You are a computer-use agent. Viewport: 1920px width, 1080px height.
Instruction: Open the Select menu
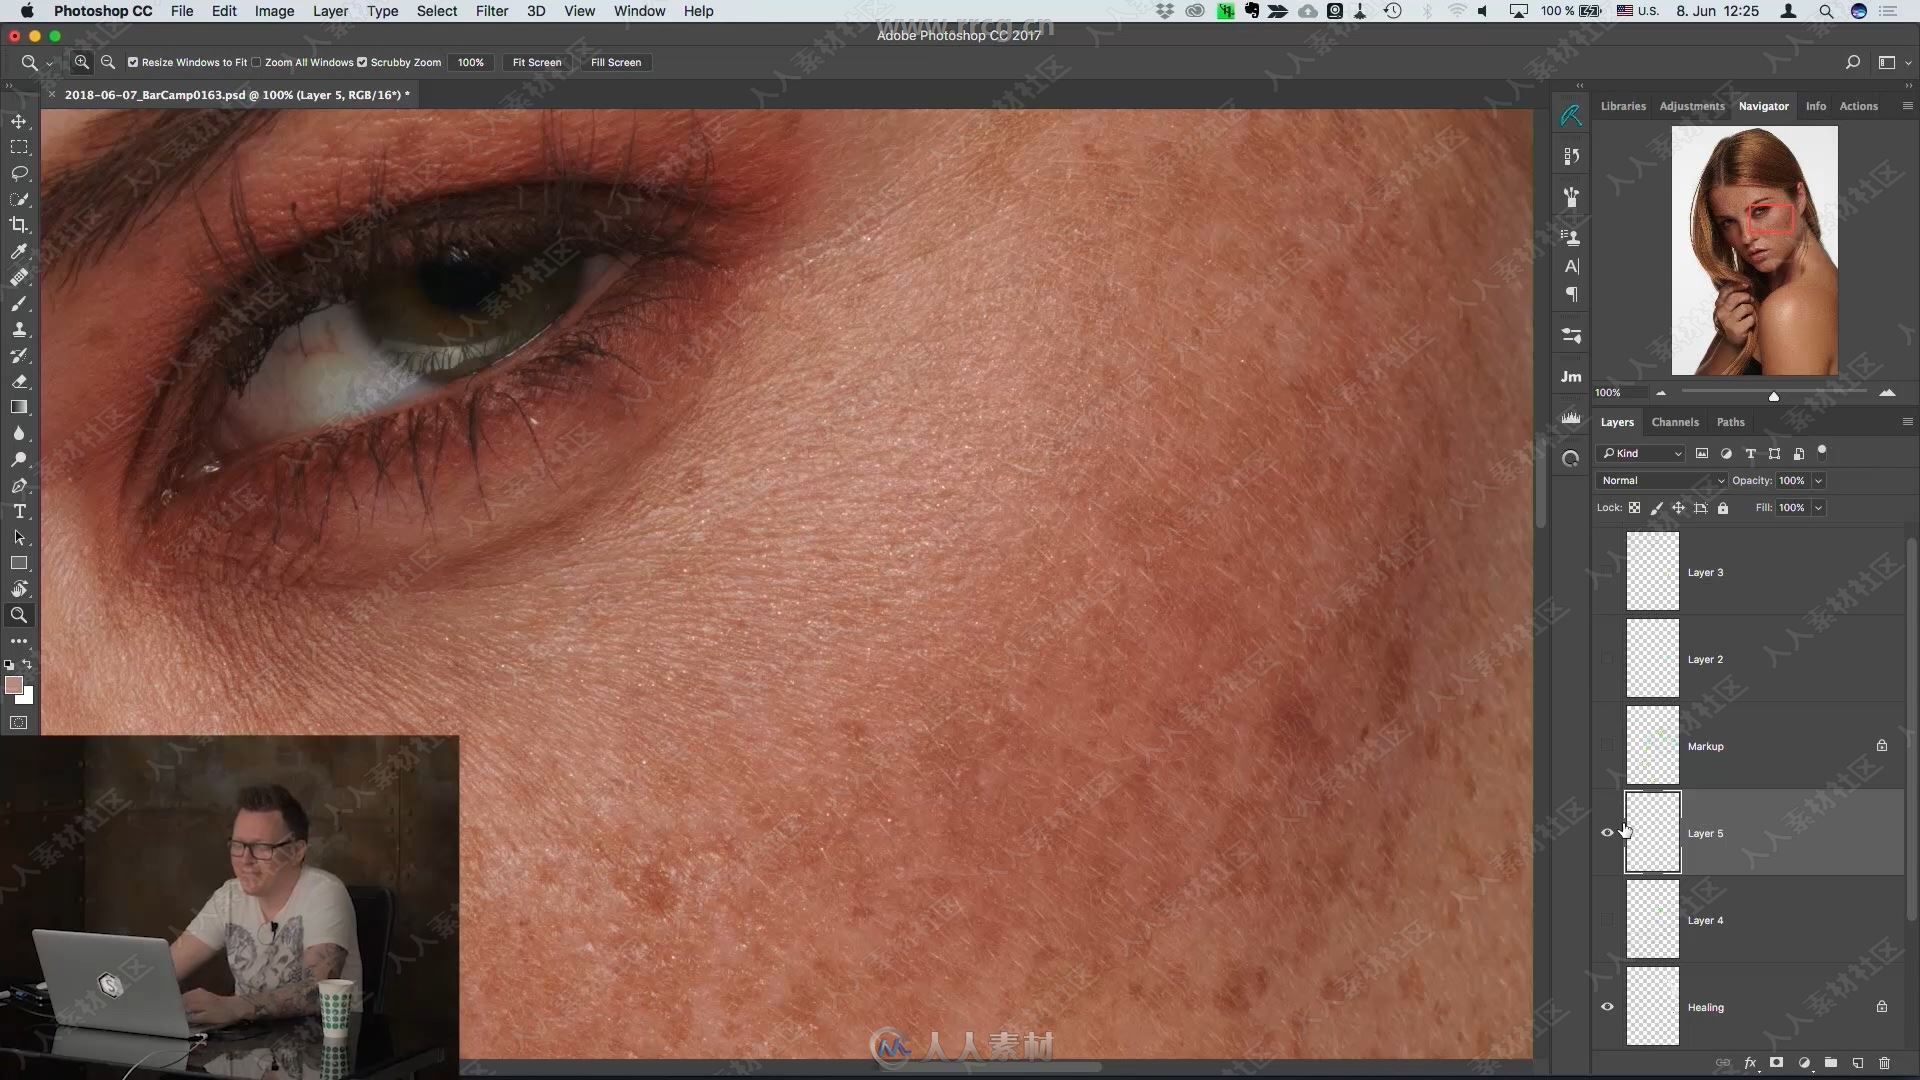[x=437, y=11]
